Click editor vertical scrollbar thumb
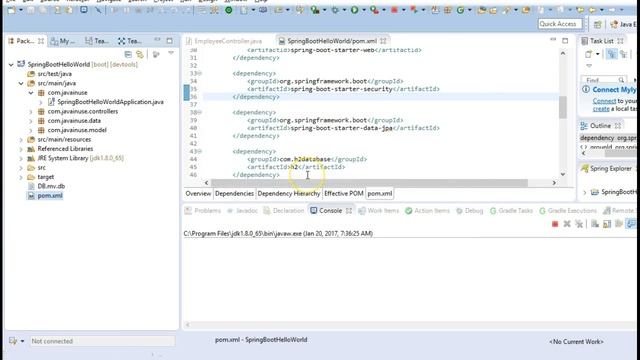Viewport: 640px width, 360px height. 563,107
